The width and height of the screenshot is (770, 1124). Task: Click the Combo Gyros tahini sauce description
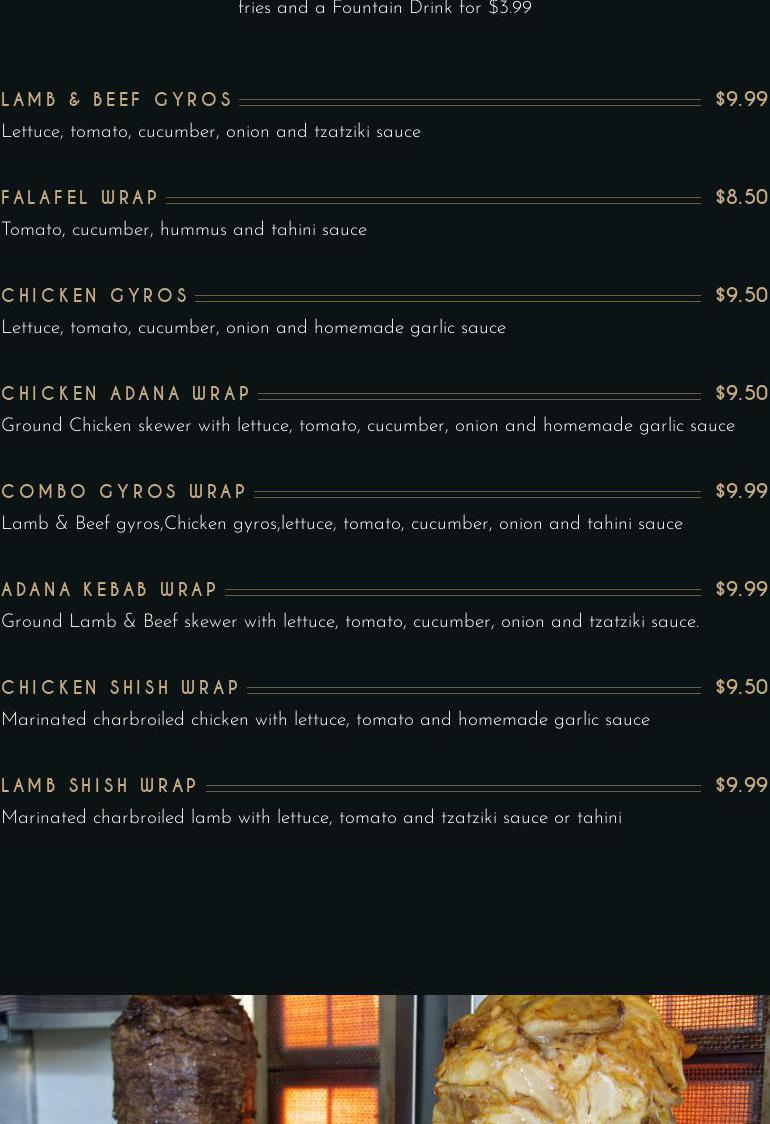coord(342,524)
